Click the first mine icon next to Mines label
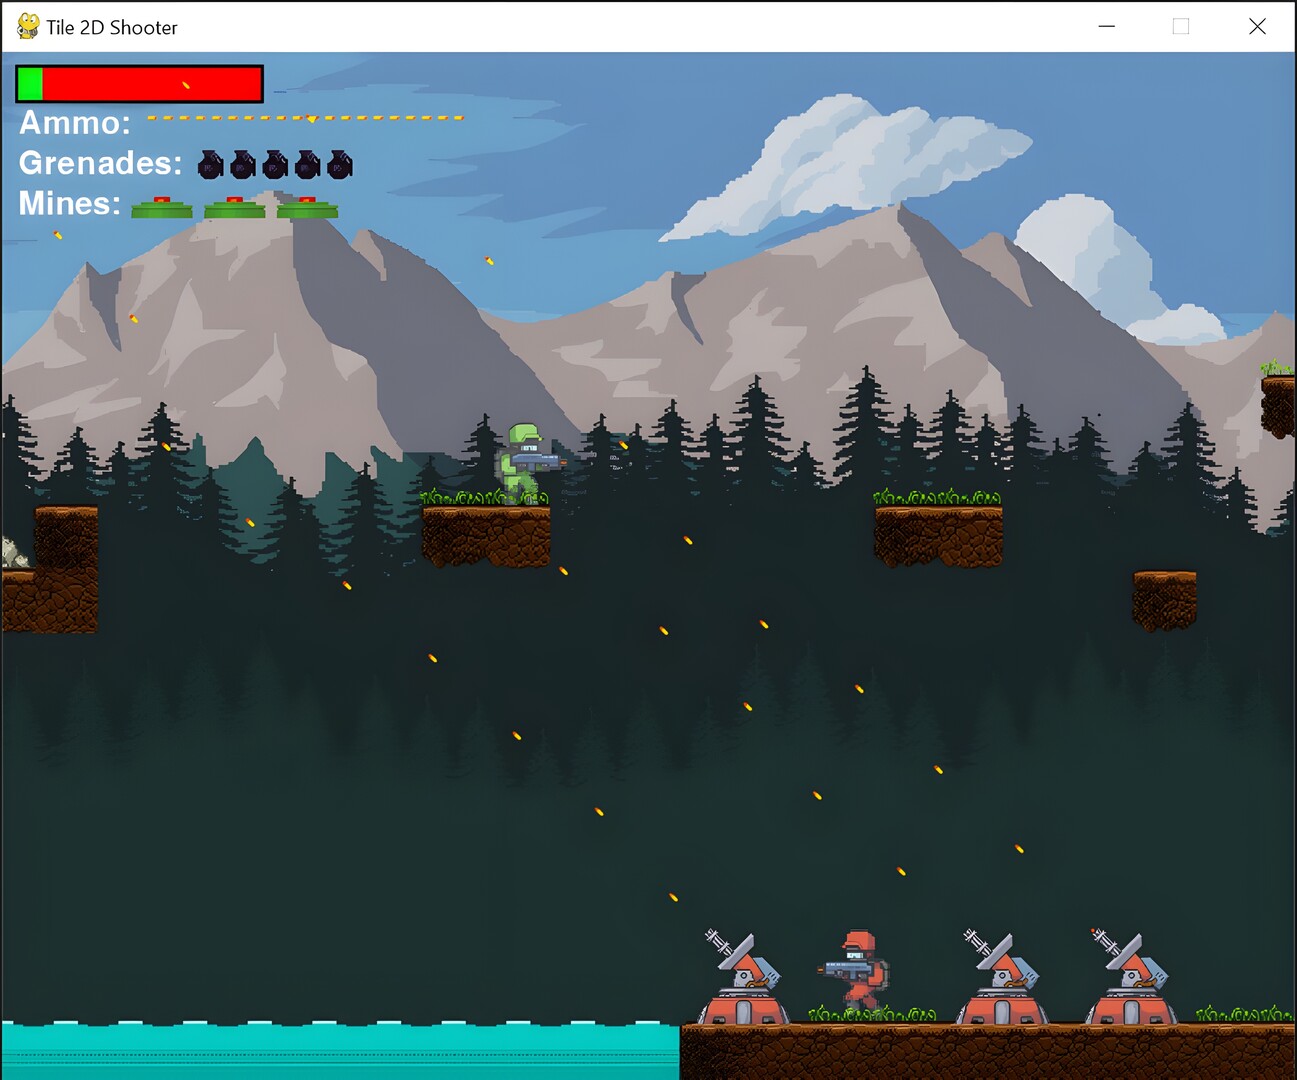 [160, 206]
